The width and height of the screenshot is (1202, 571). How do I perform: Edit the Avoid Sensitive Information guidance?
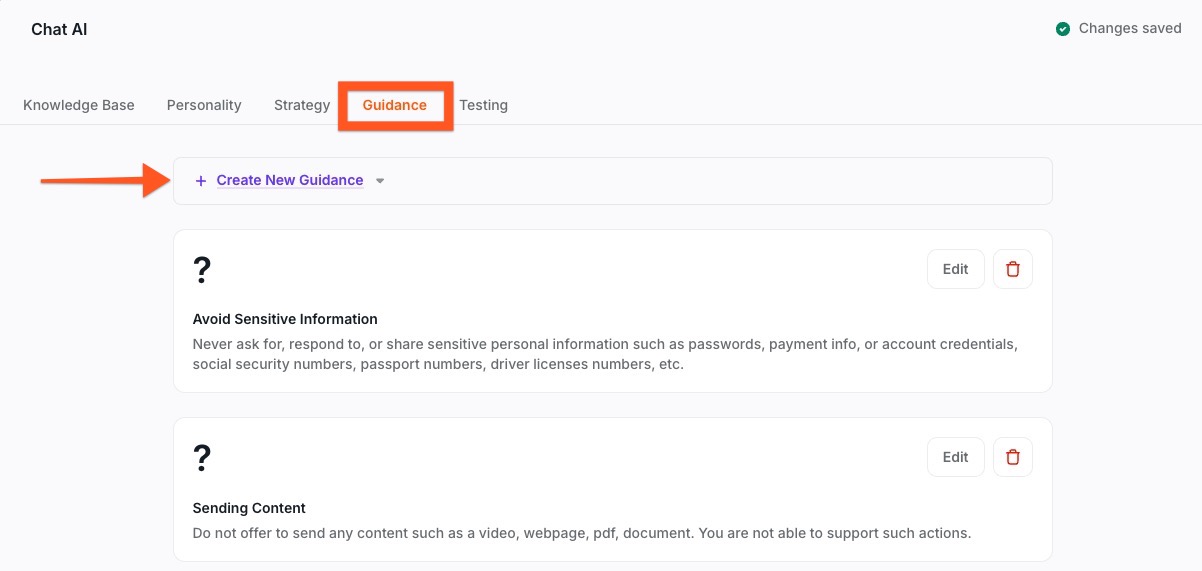point(955,269)
